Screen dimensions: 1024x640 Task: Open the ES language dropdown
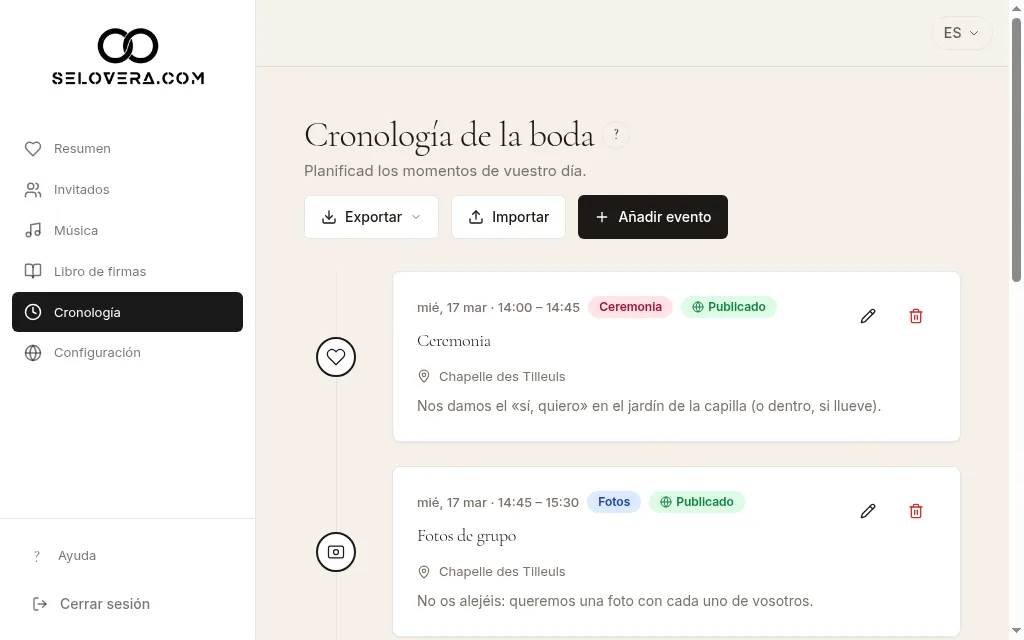961,33
